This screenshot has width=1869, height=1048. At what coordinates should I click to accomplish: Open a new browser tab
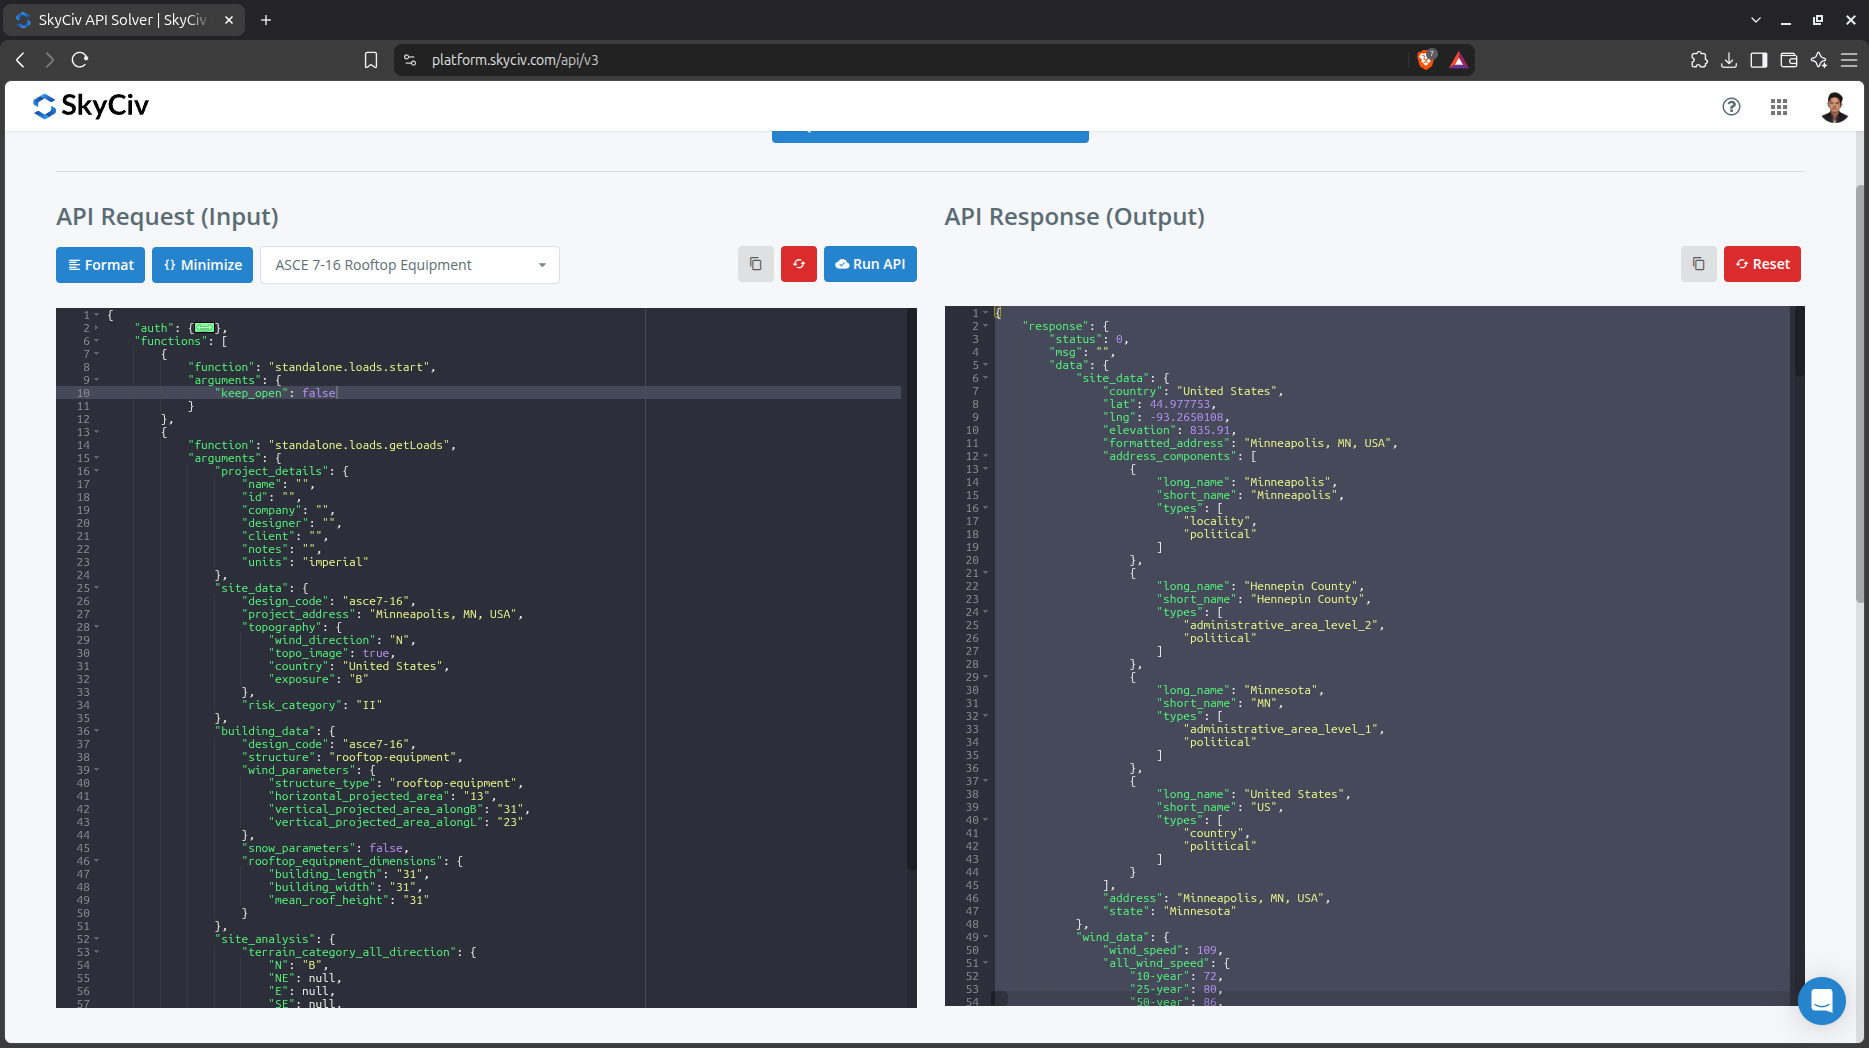click(266, 20)
